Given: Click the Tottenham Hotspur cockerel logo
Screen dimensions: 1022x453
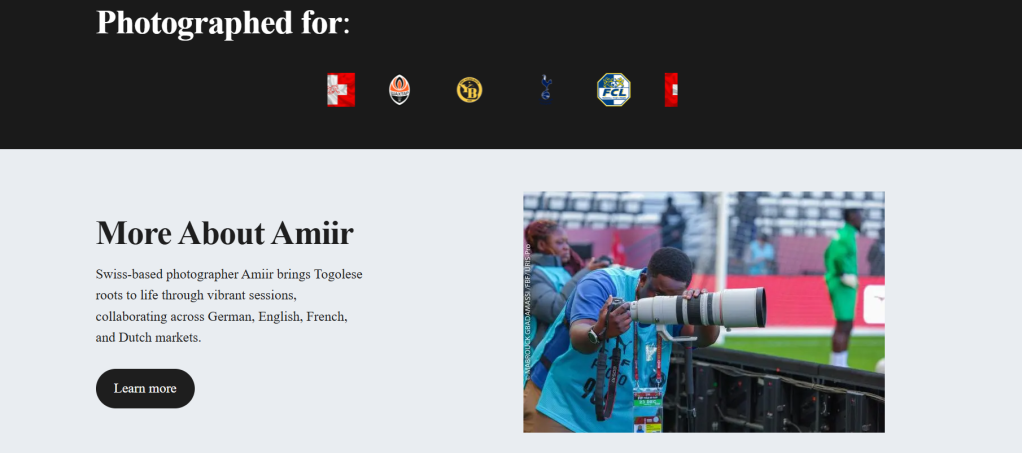Looking at the screenshot, I should coord(546,89).
